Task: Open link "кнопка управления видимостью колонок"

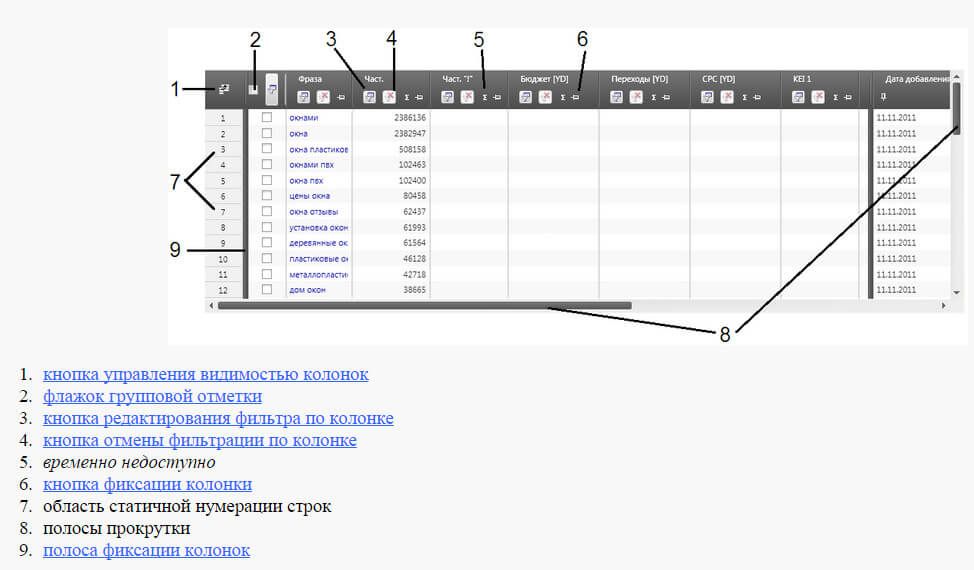Action: click(x=206, y=374)
